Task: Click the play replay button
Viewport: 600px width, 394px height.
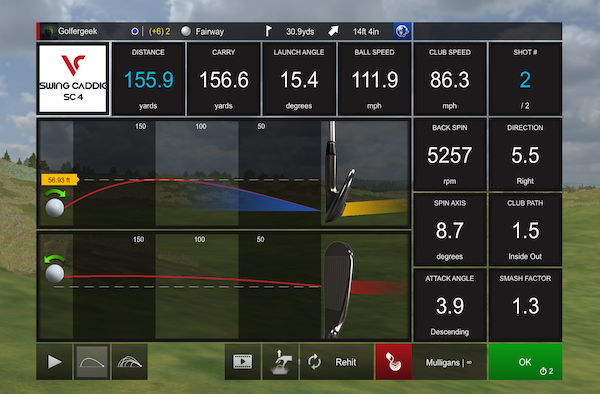Action: click(54, 361)
